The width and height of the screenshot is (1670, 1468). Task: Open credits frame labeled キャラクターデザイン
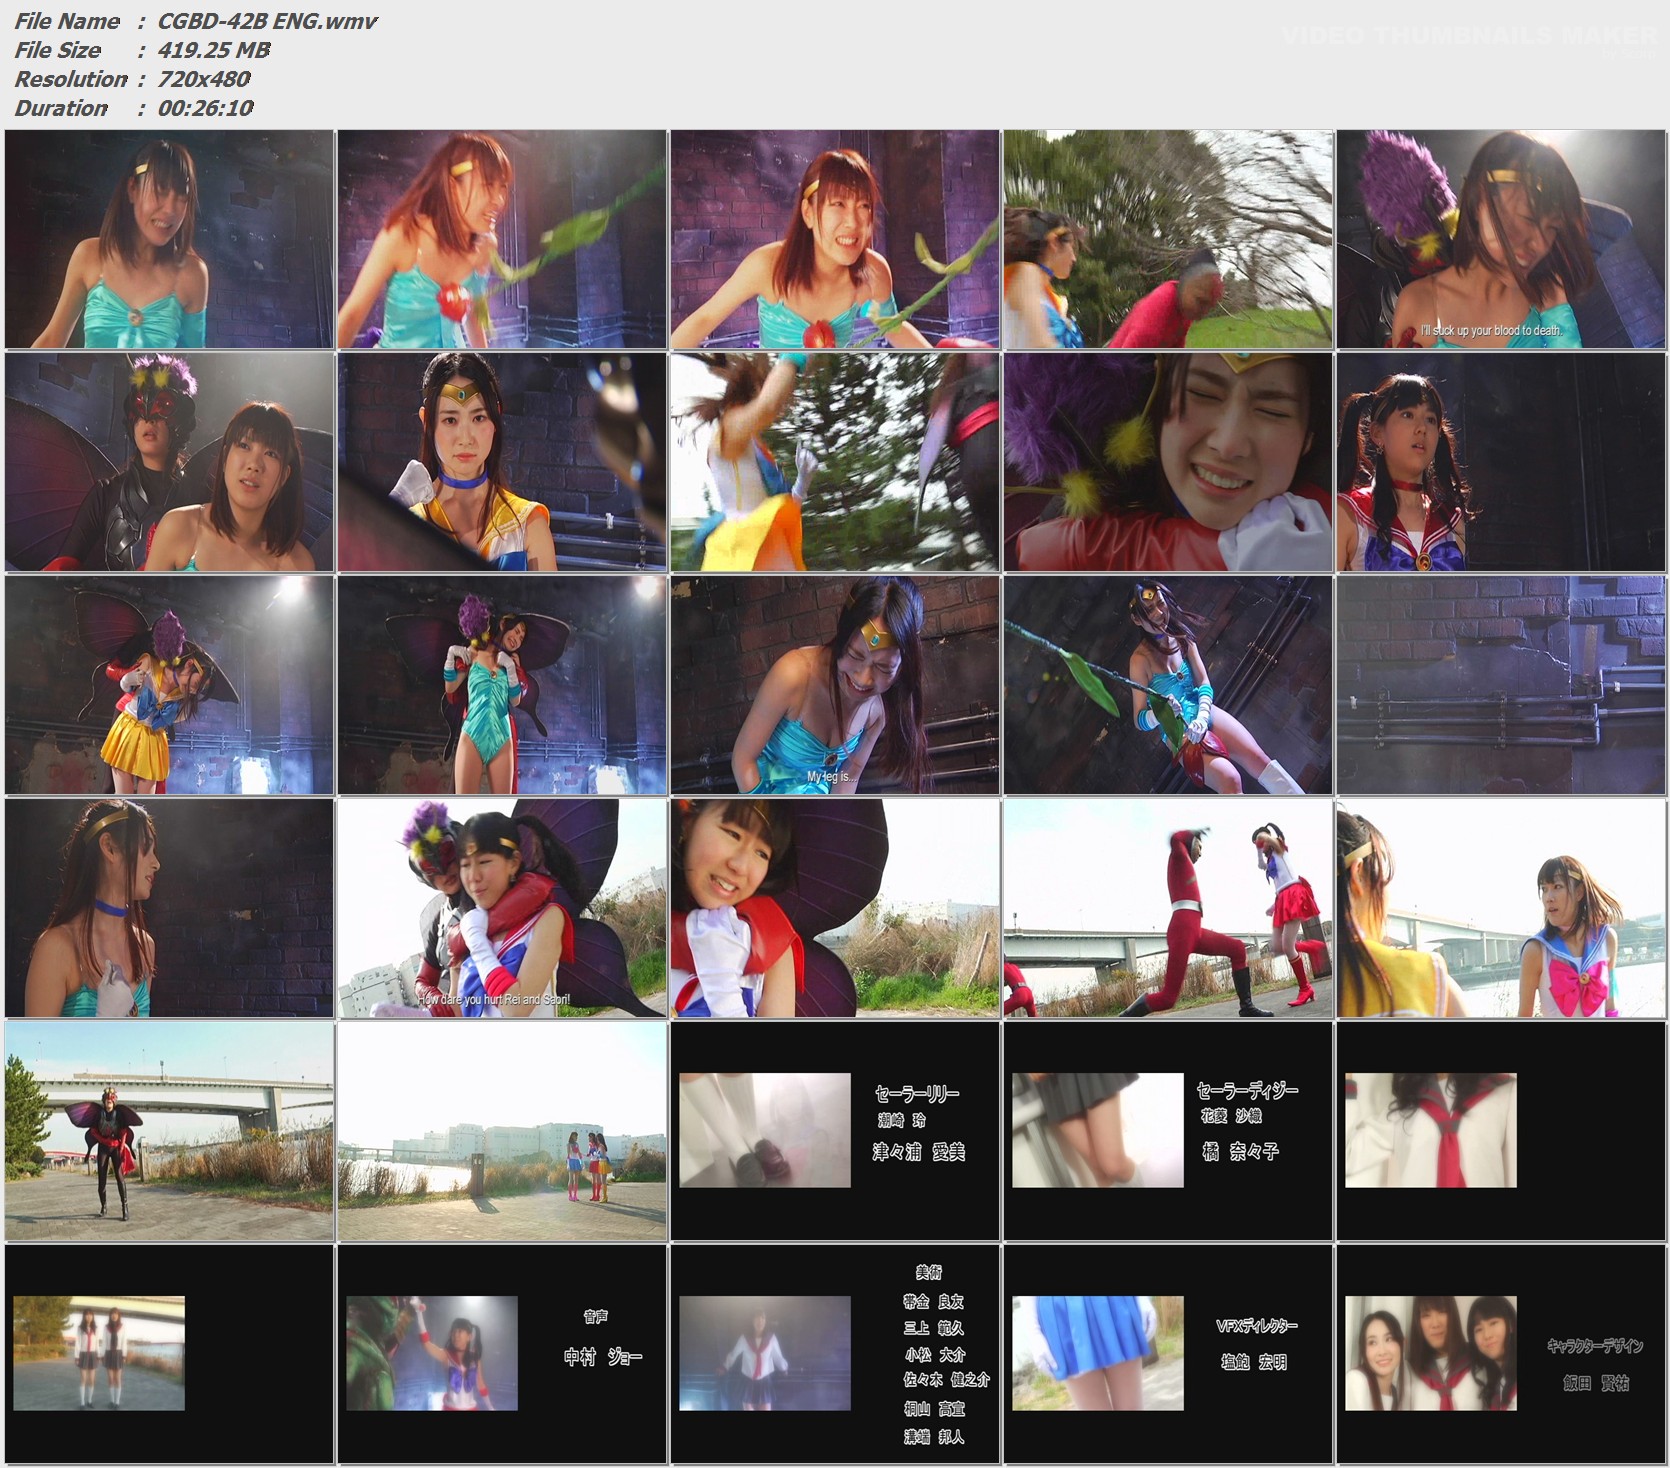(1501, 1354)
